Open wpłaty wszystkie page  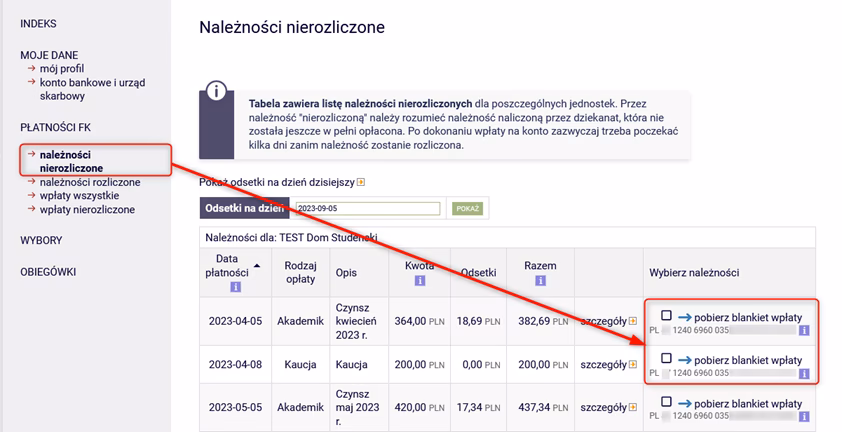pyautogui.click(x=79, y=196)
